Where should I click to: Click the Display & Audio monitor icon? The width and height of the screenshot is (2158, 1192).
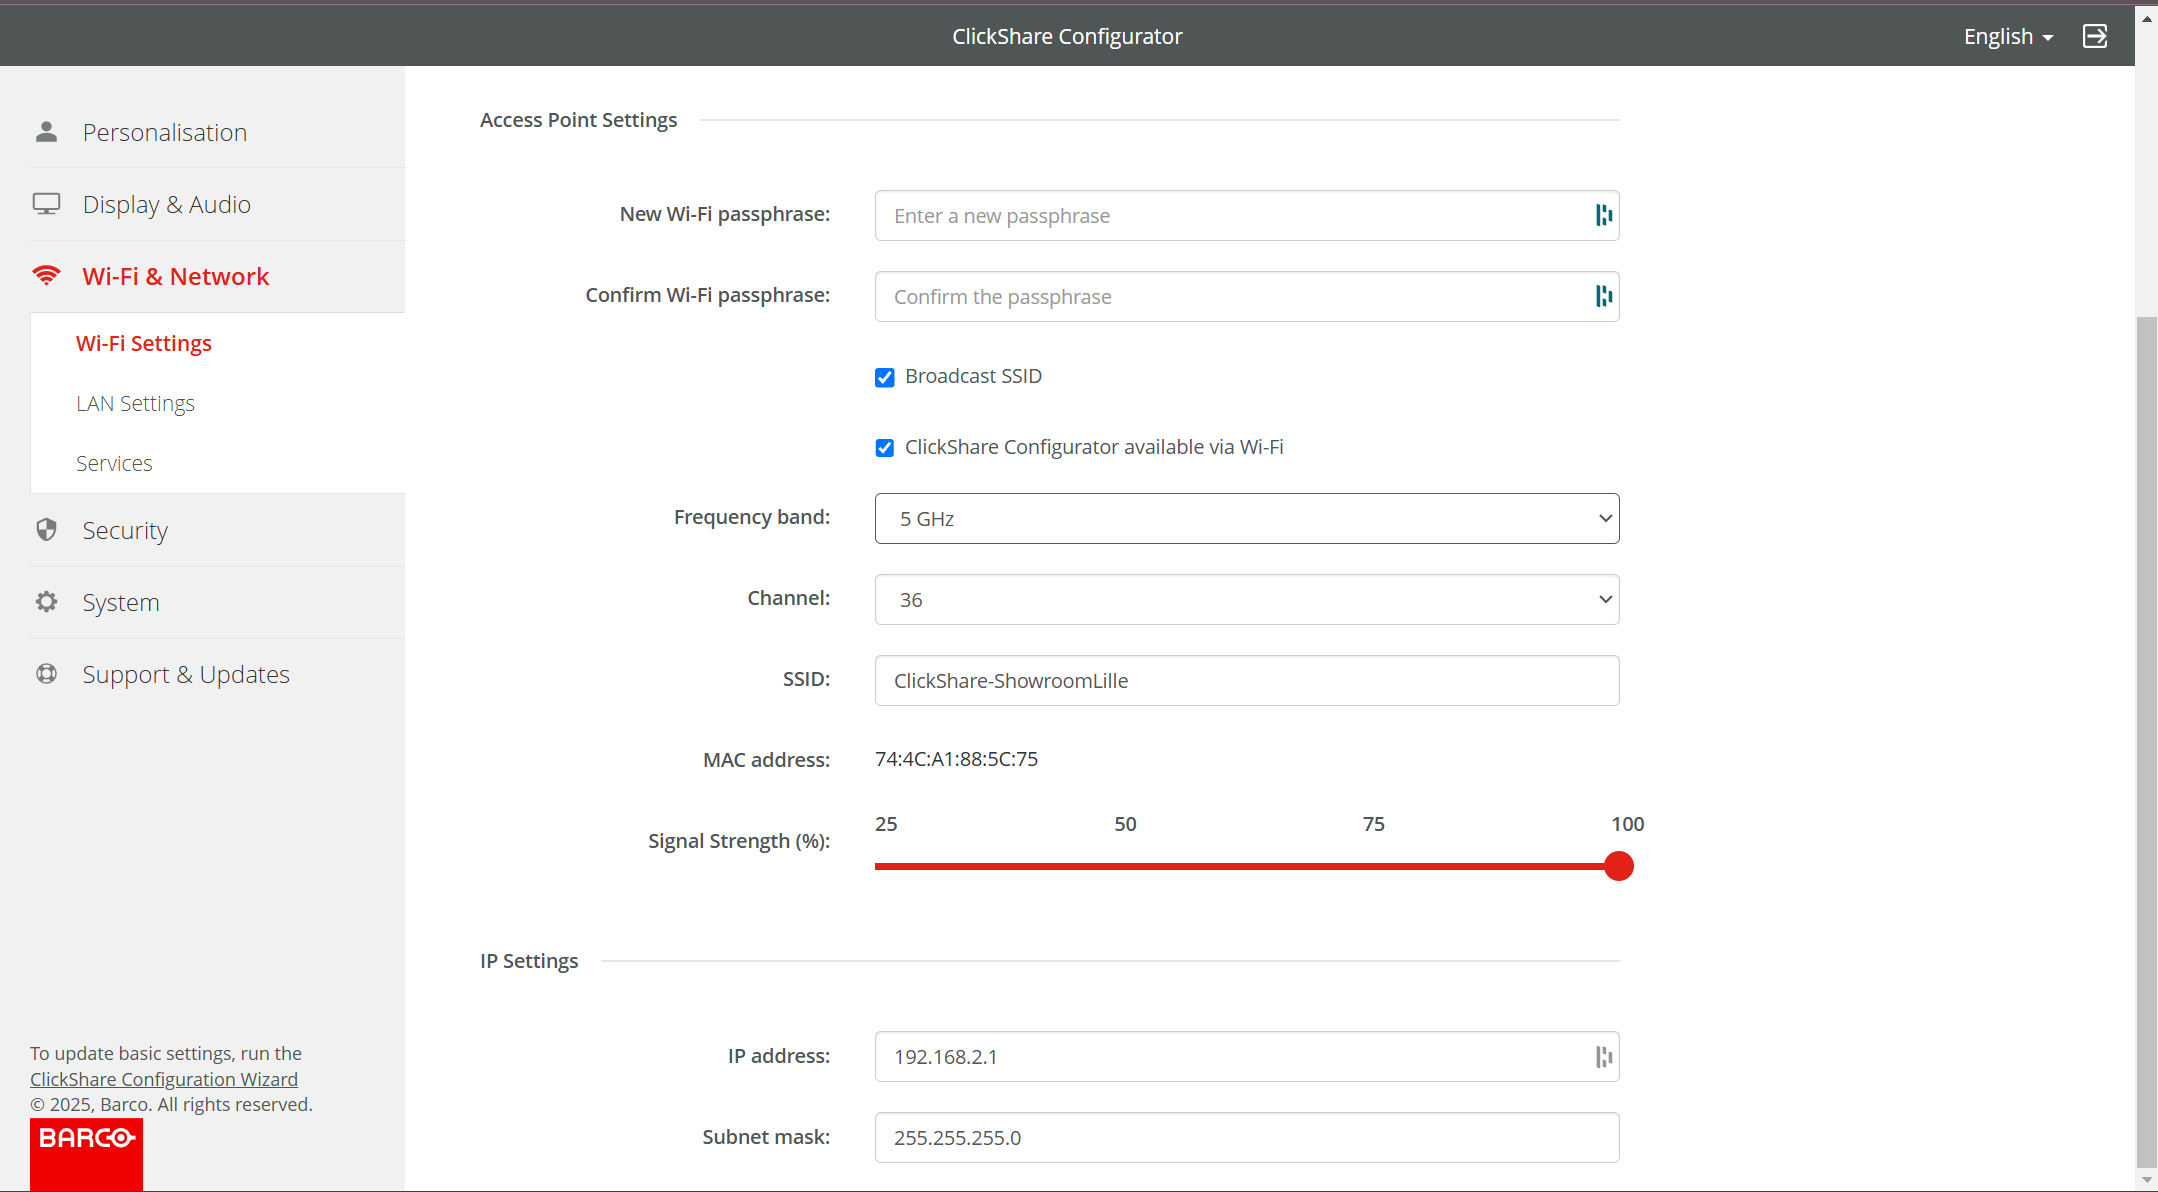(46, 204)
